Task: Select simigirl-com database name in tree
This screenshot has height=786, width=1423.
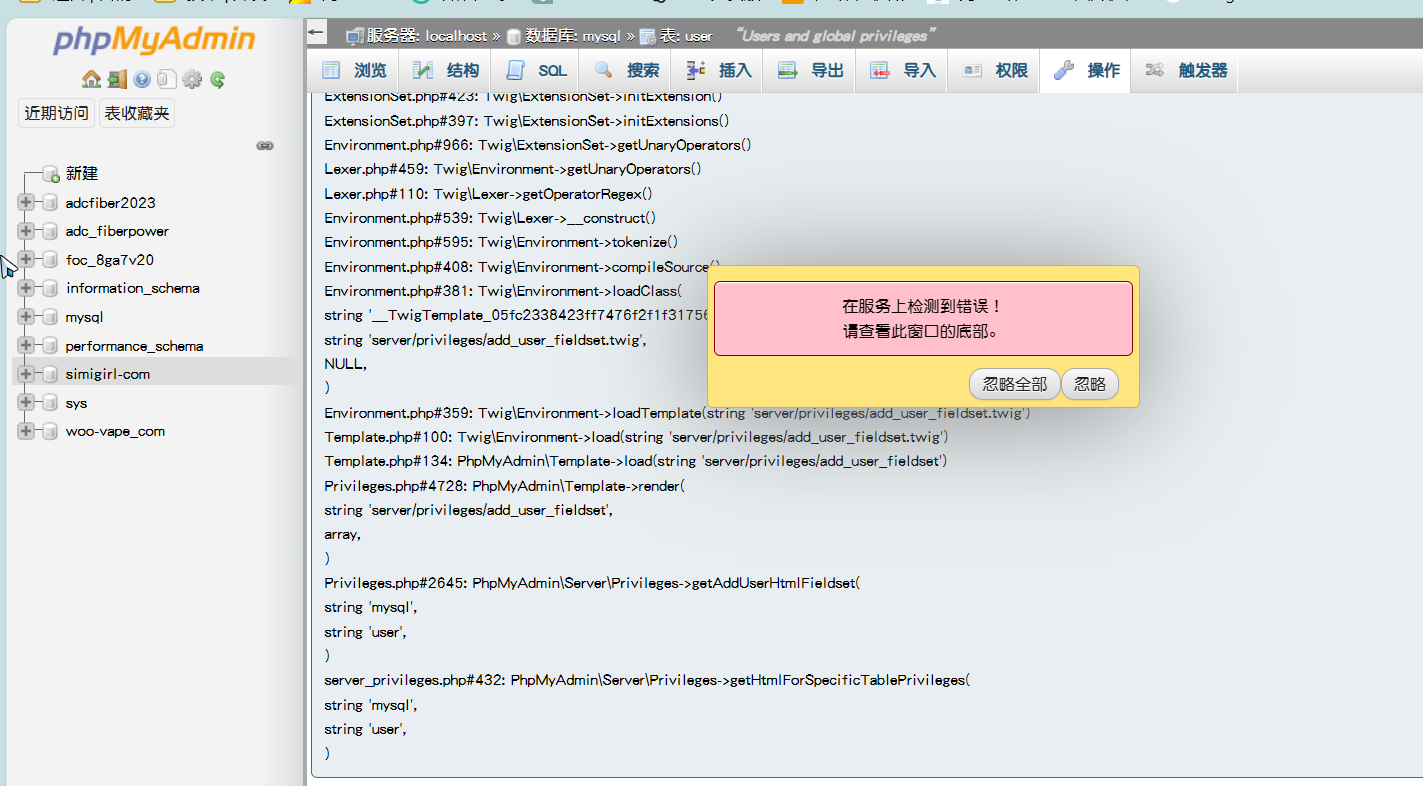Action: click(108, 374)
